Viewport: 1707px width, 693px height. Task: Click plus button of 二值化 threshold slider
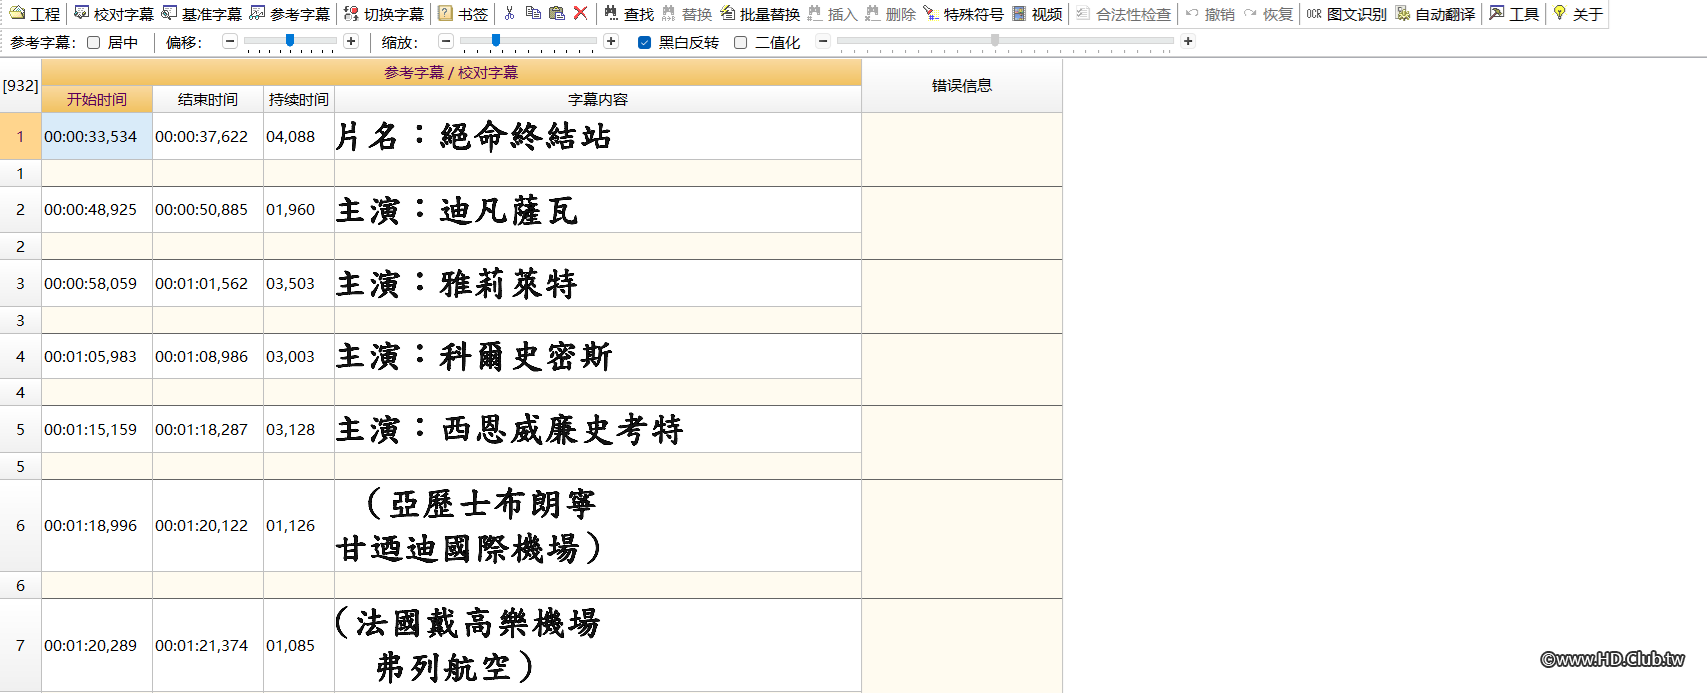(x=1188, y=42)
